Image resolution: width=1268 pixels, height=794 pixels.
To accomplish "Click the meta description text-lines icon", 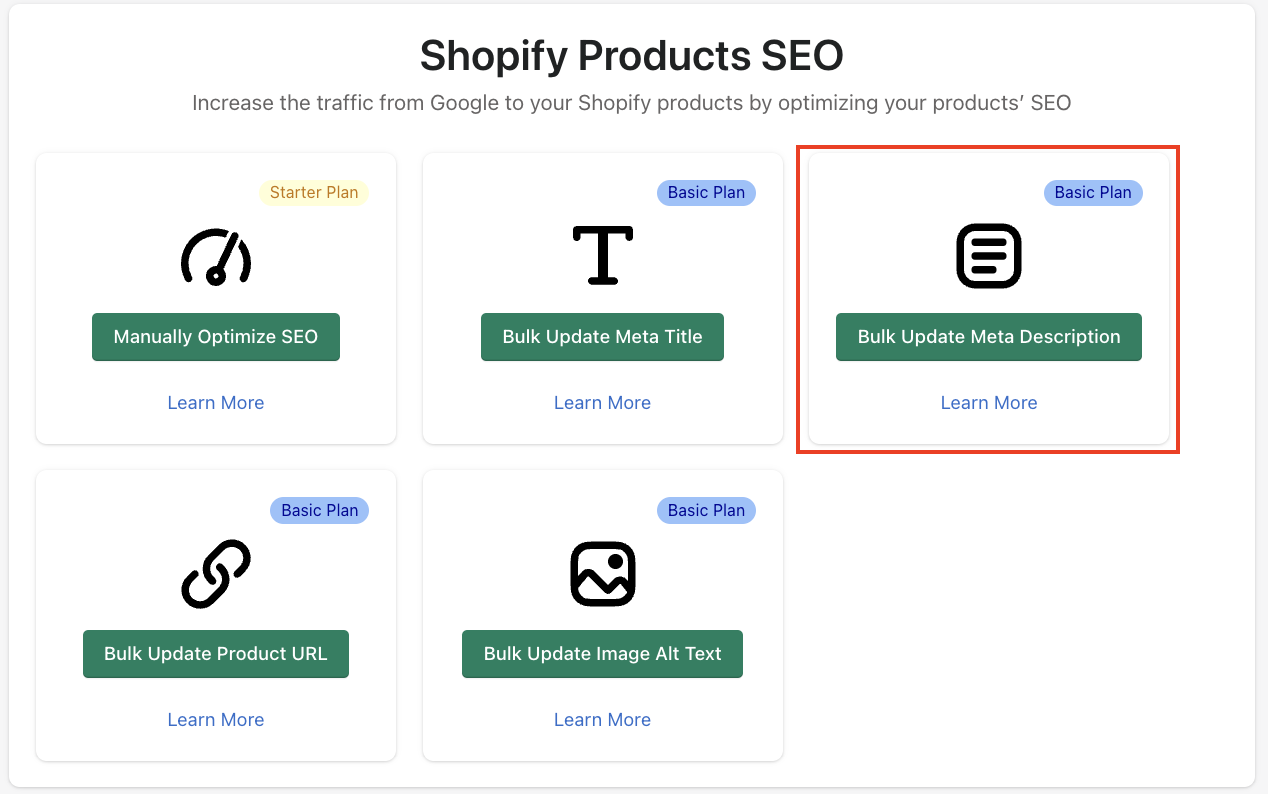I will pyautogui.click(x=989, y=257).
